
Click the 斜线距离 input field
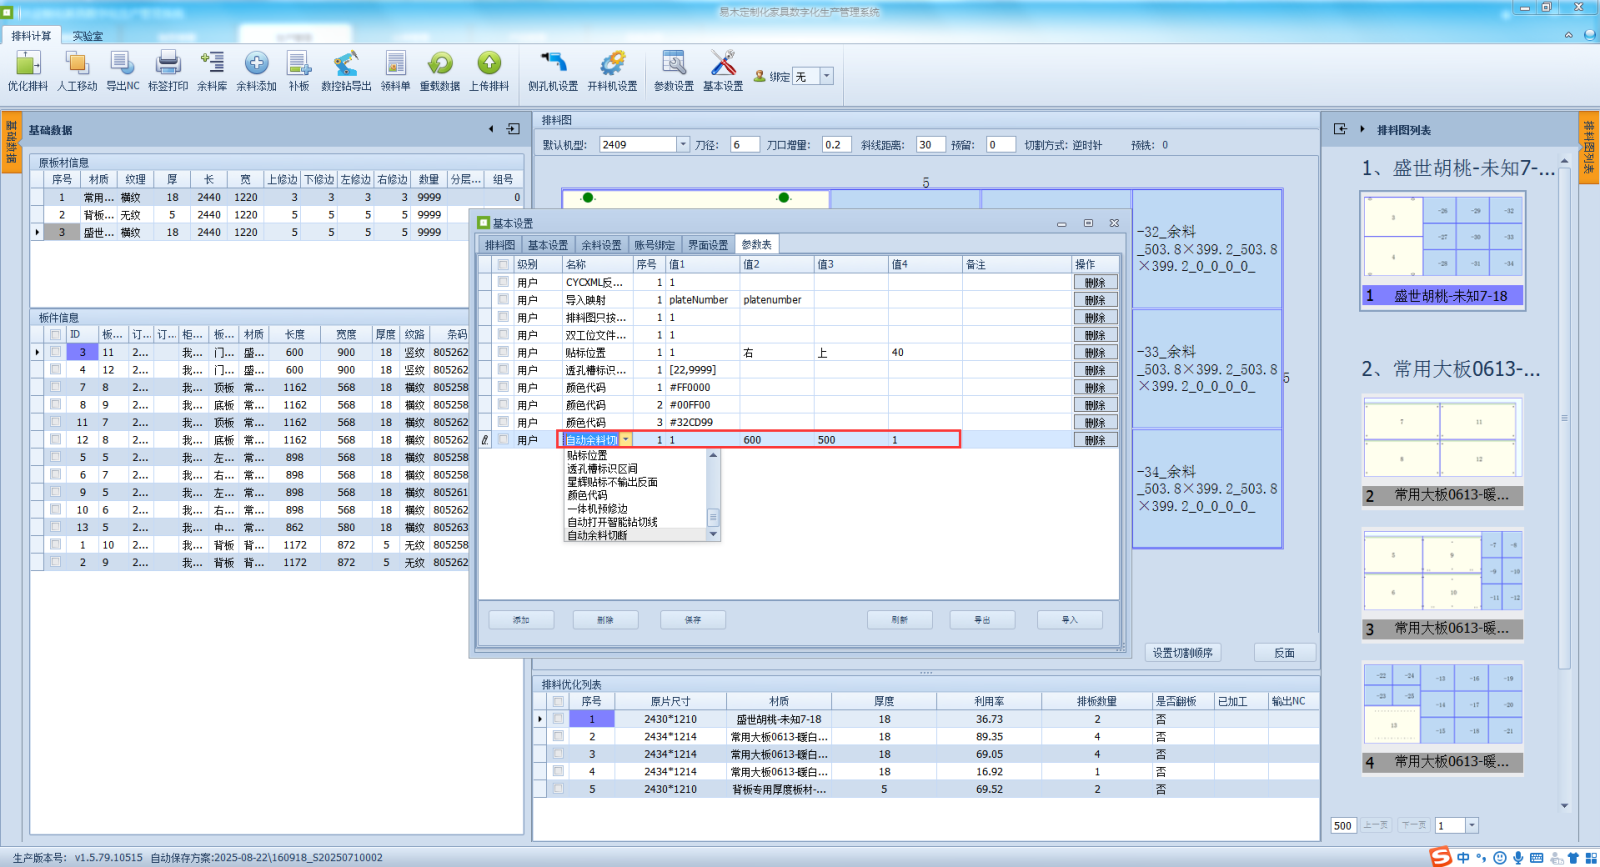click(931, 144)
